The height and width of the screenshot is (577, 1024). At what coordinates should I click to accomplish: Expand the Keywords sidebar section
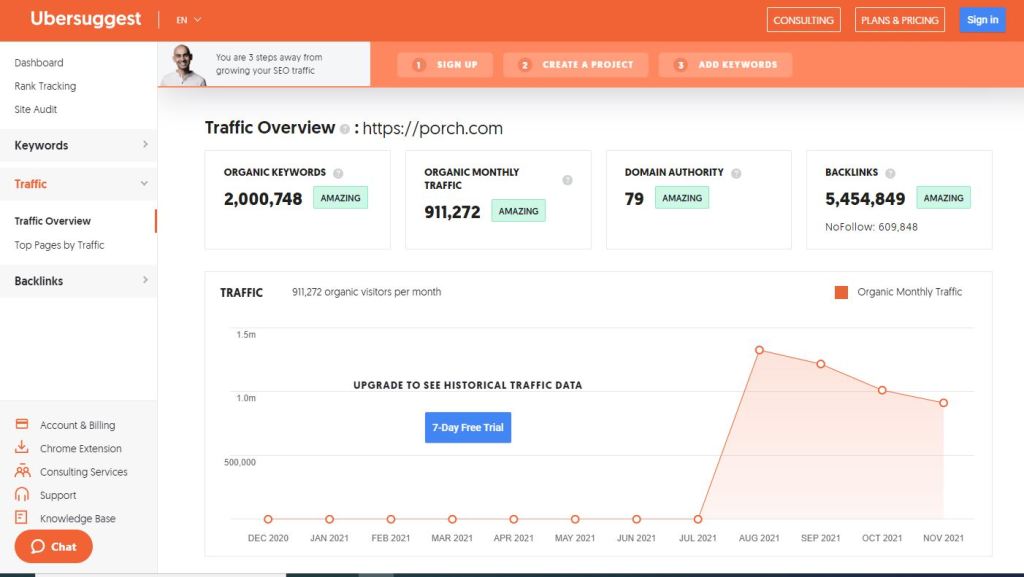pyautogui.click(x=79, y=145)
